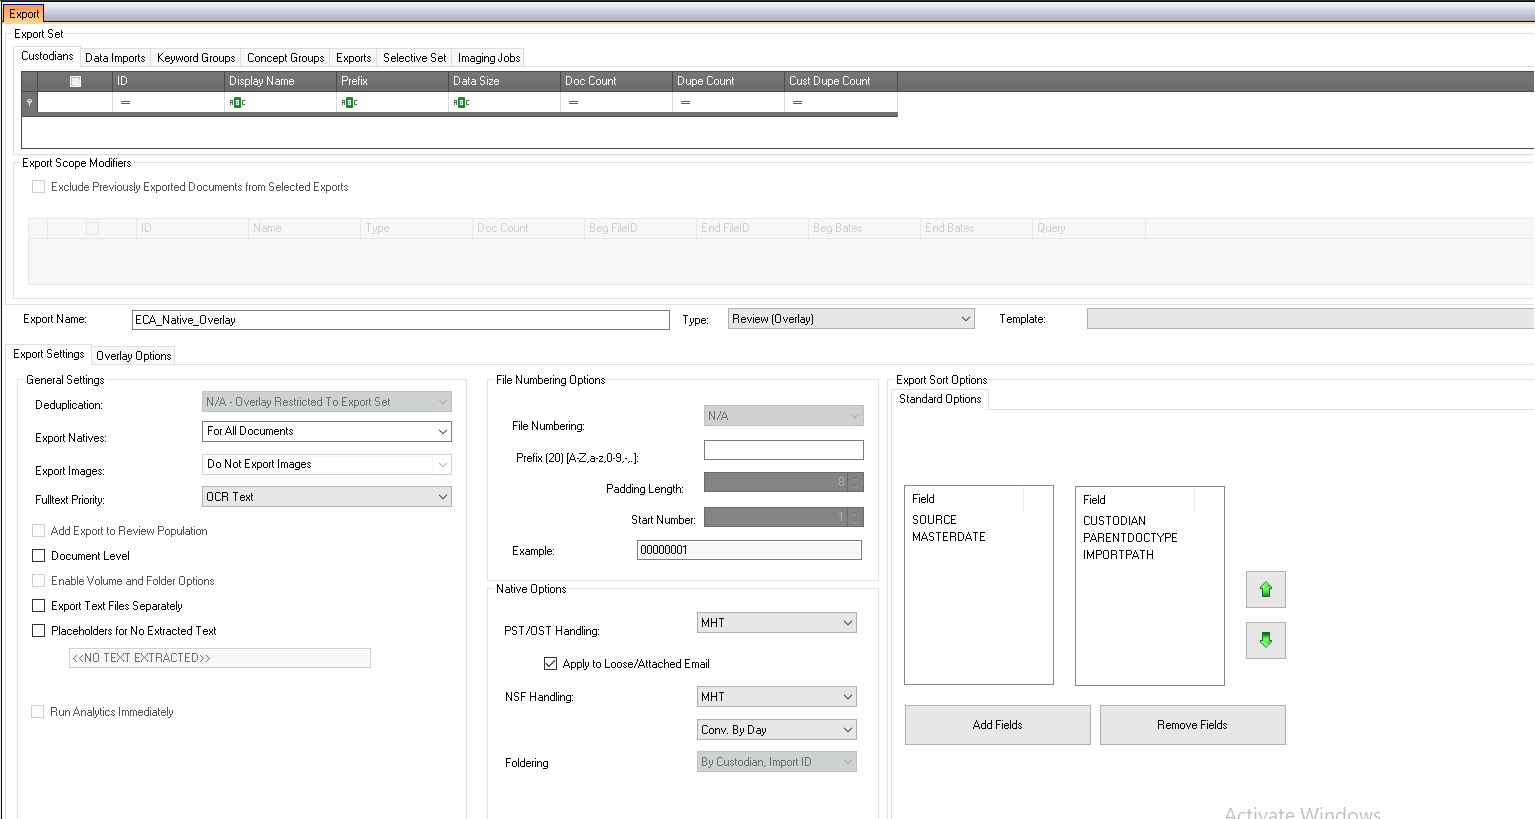Uncheck Apply to Loose/Attached Email
This screenshot has height=819, width=1535.
(550, 663)
